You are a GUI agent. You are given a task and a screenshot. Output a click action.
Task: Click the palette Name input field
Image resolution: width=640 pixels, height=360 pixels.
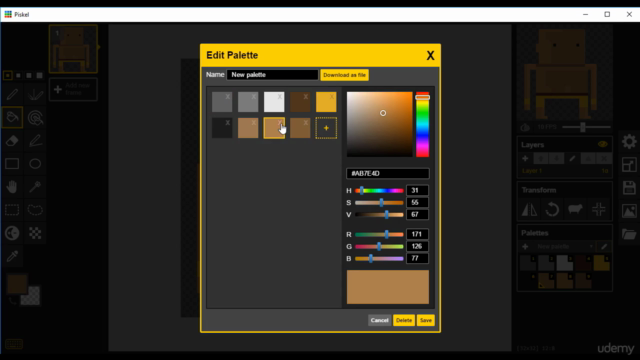click(x=272, y=75)
